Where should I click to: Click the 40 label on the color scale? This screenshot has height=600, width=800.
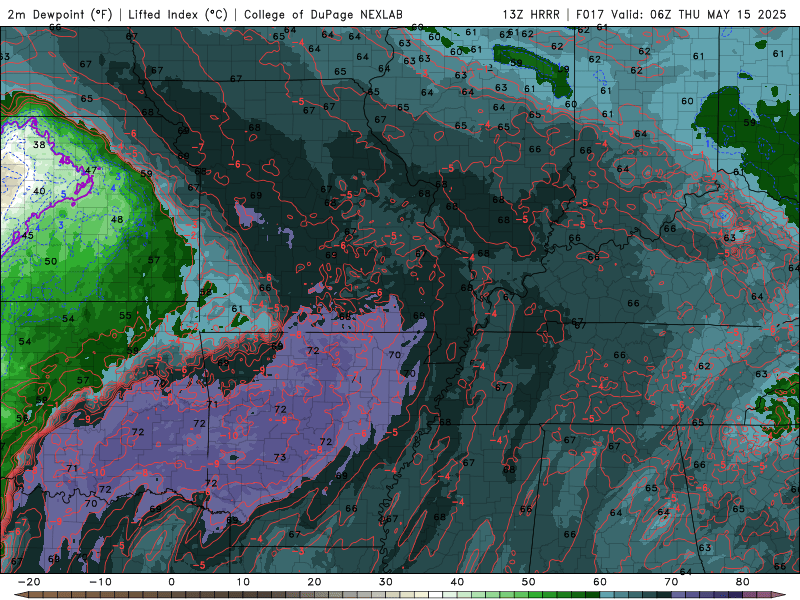pos(457,582)
